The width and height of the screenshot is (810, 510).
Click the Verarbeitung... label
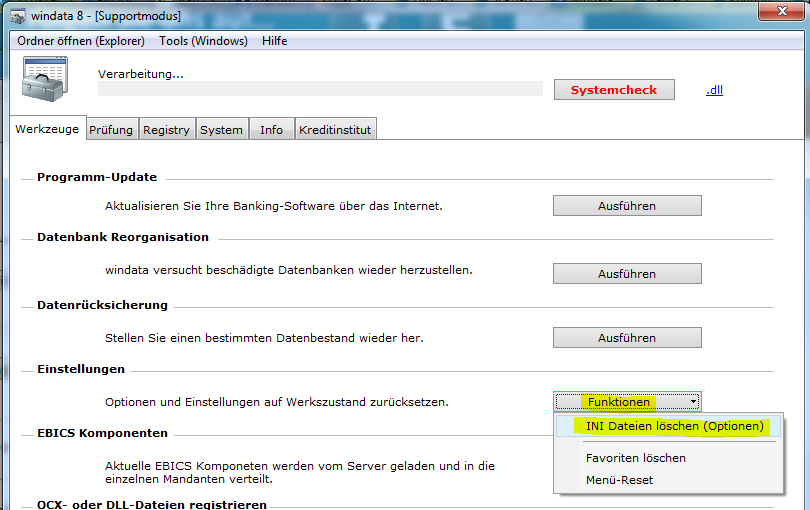141,74
